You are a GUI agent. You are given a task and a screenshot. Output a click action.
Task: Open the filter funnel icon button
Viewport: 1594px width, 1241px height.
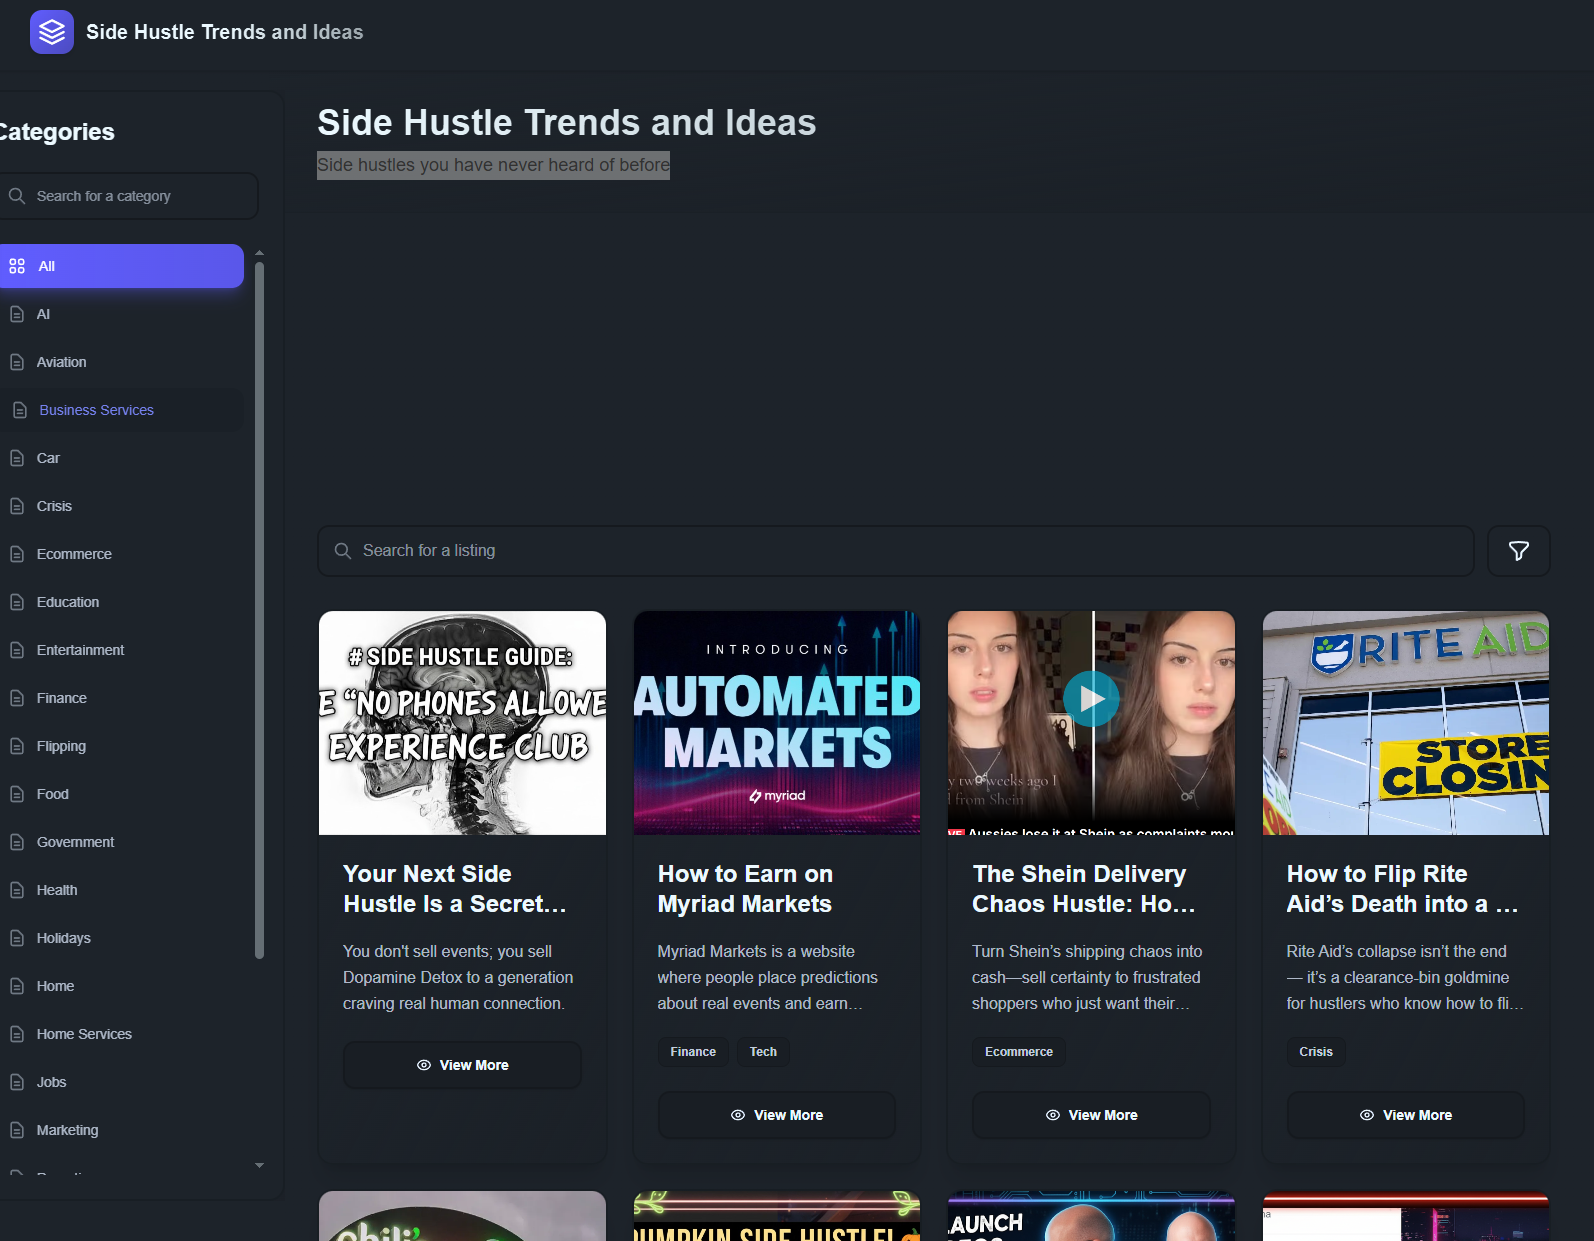(1518, 551)
